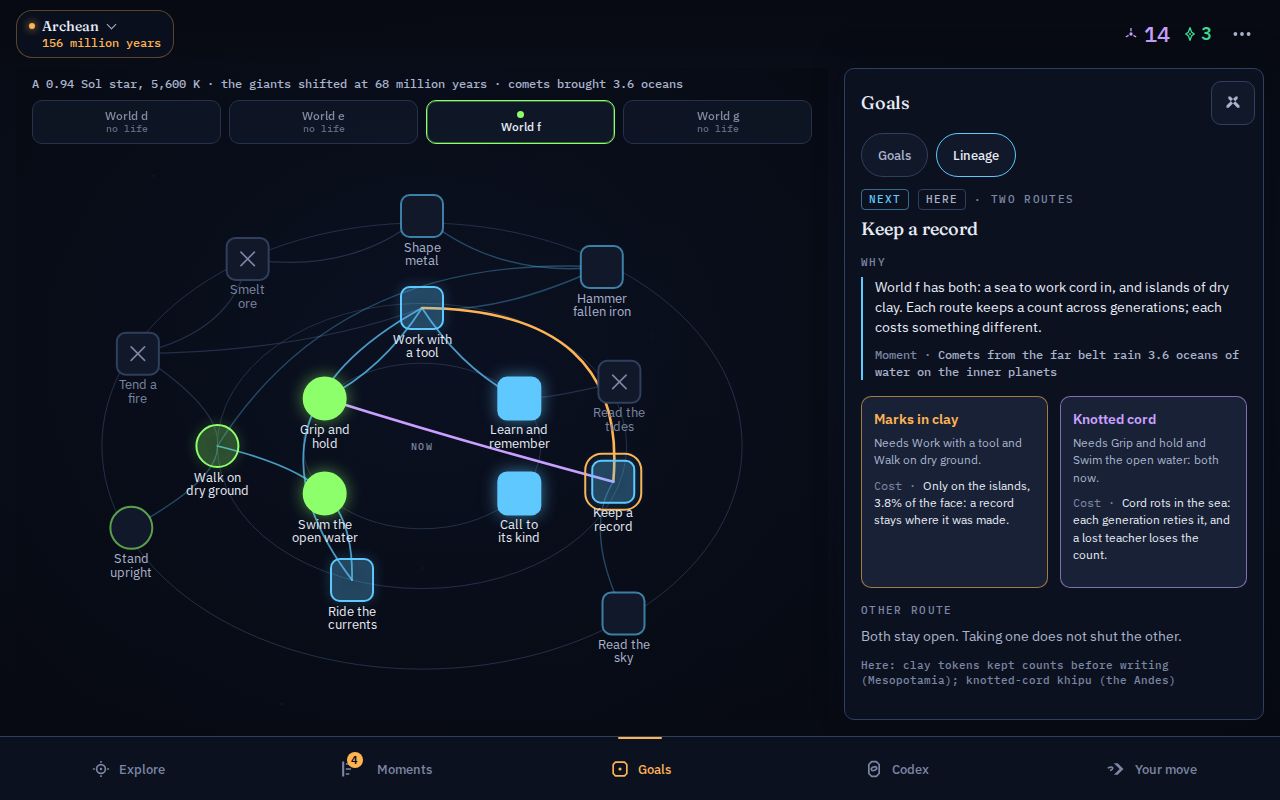Image resolution: width=1280 pixels, height=800 pixels.
Task: Select the Learn and remember node
Action: 519,399
